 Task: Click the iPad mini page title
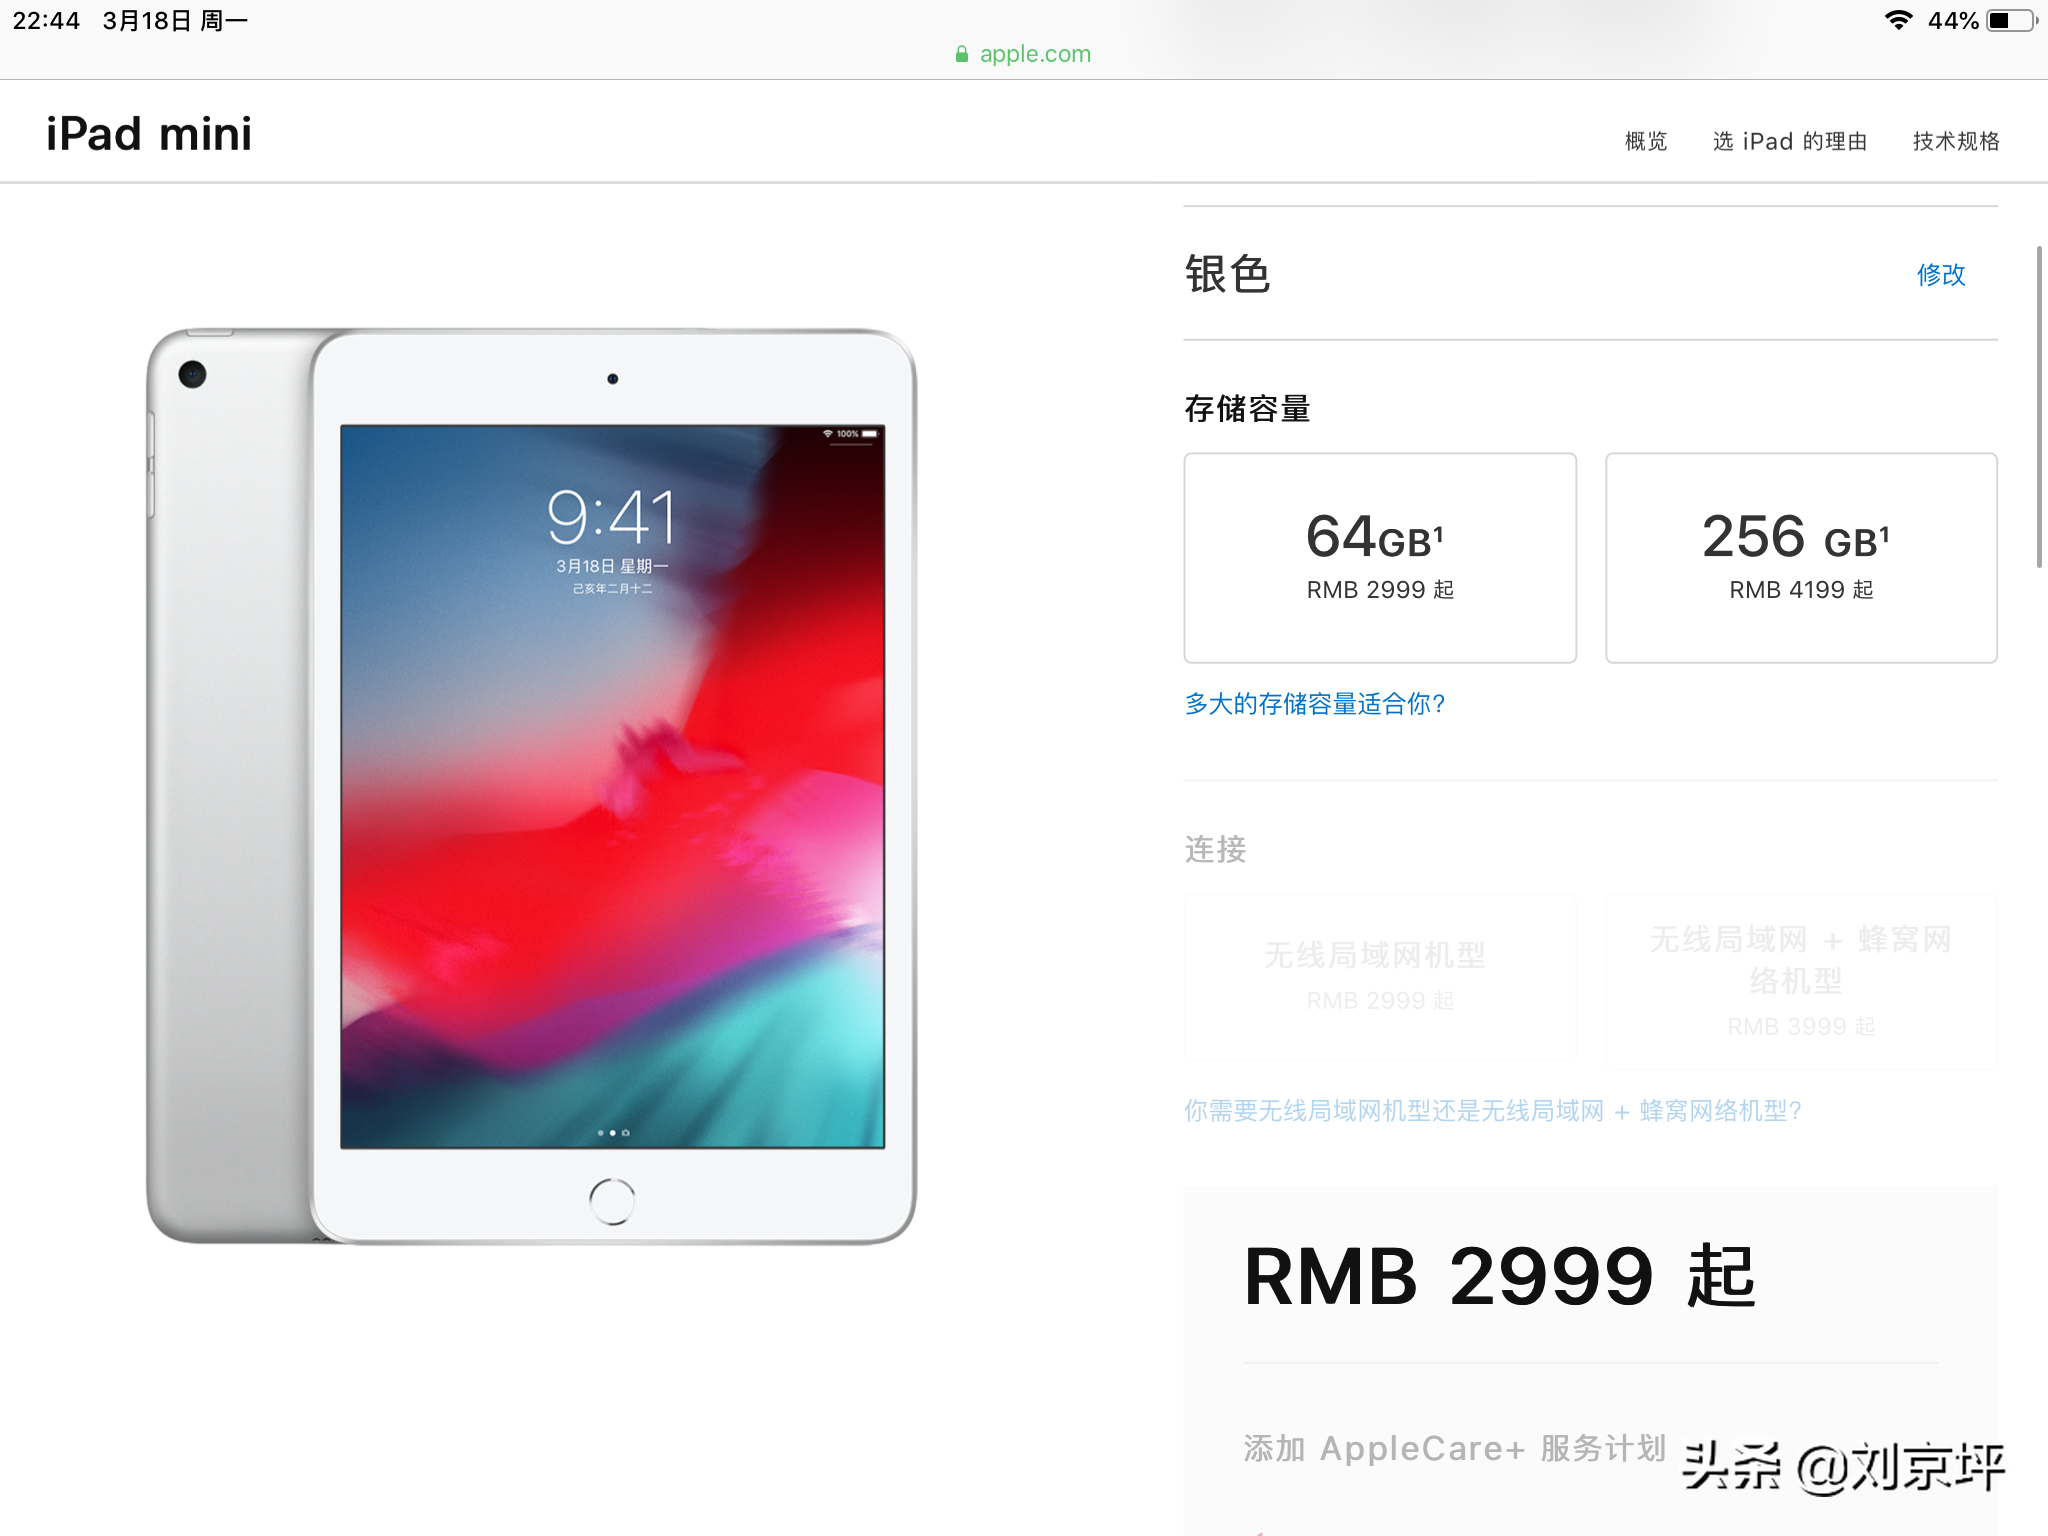coord(149,134)
